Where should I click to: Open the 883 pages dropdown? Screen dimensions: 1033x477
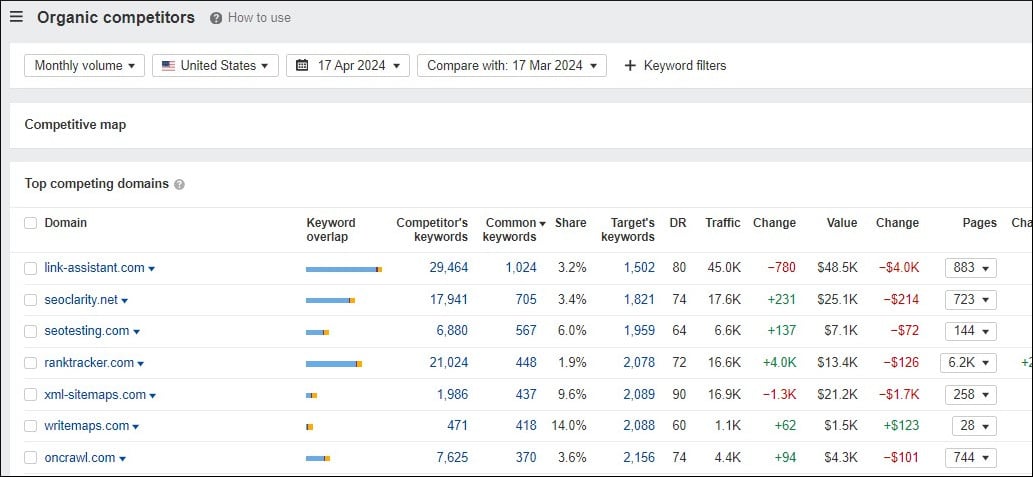click(970, 268)
